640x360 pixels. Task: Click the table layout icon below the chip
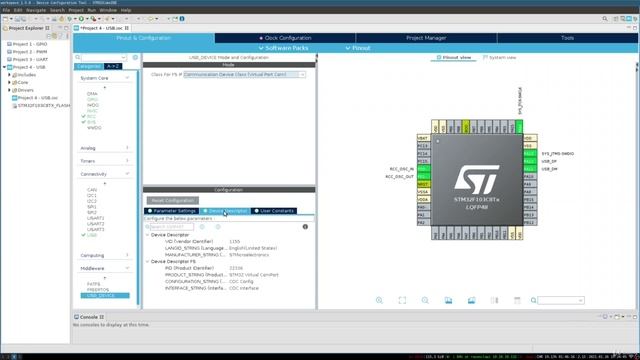(517, 300)
